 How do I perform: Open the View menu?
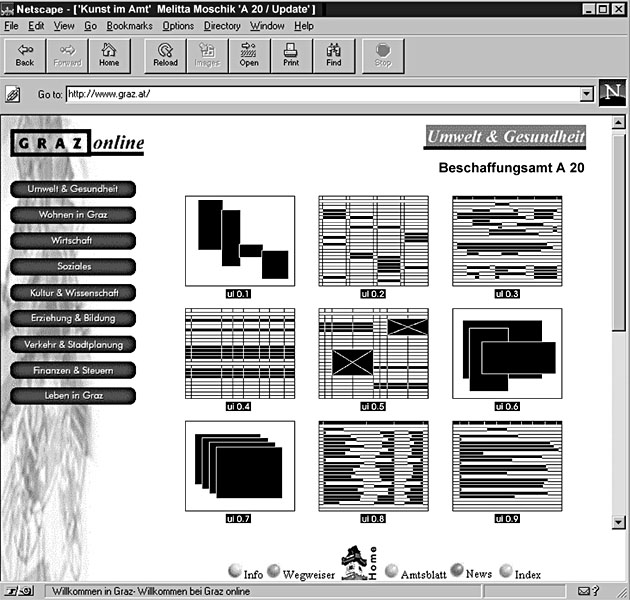(x=64, y=26)
